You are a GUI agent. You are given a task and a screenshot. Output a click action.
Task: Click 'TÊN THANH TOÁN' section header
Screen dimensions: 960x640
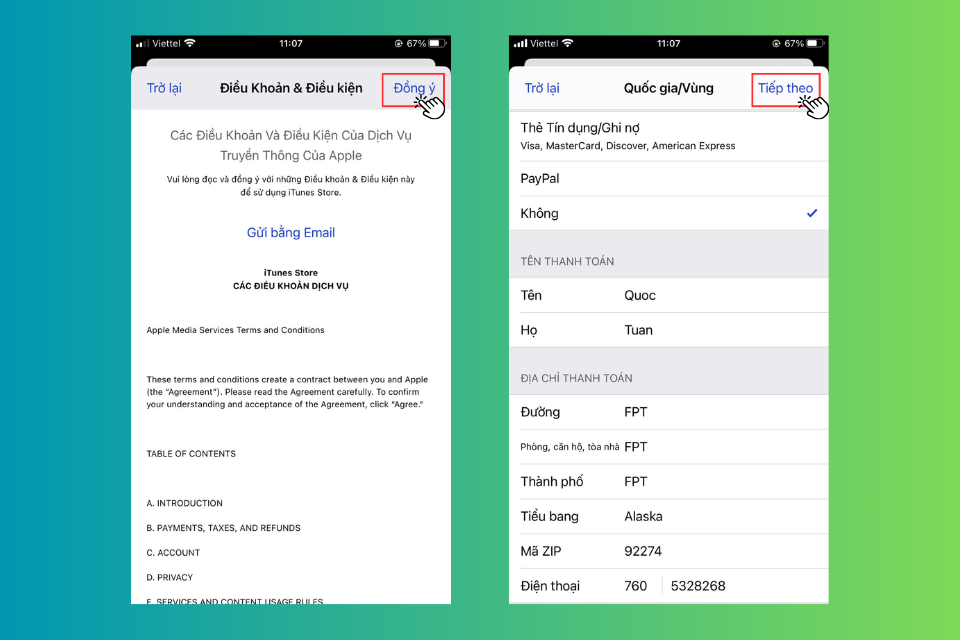tap(567, 262)
